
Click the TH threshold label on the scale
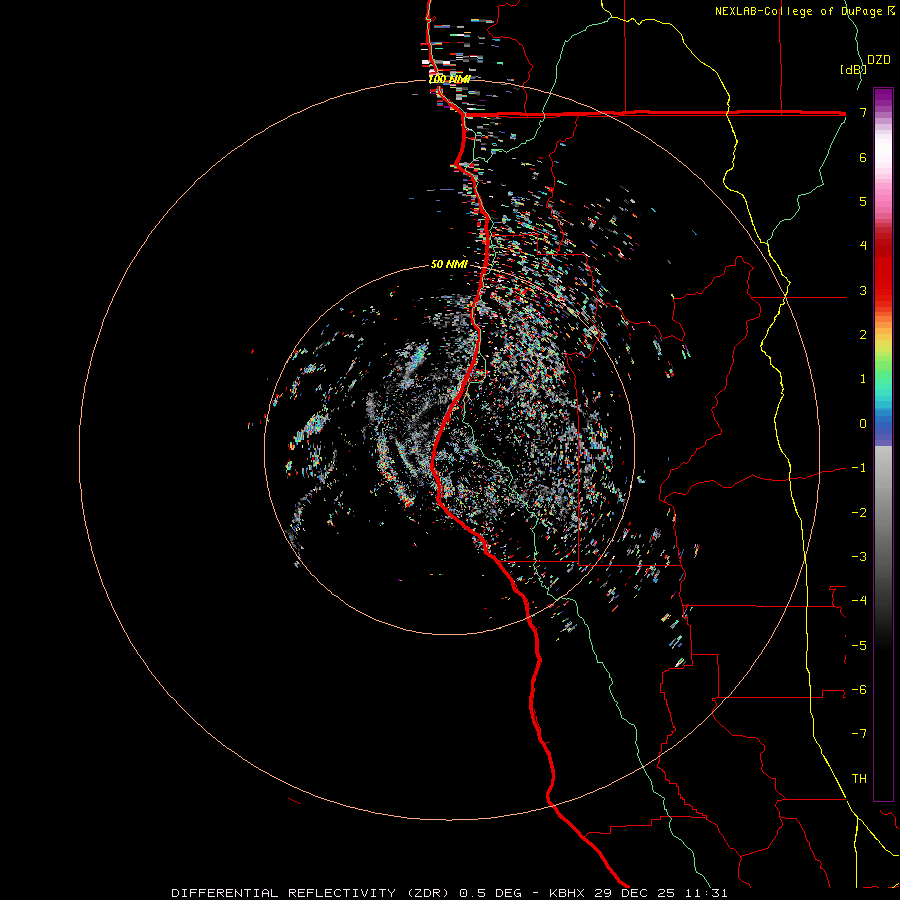coord(859,779)
